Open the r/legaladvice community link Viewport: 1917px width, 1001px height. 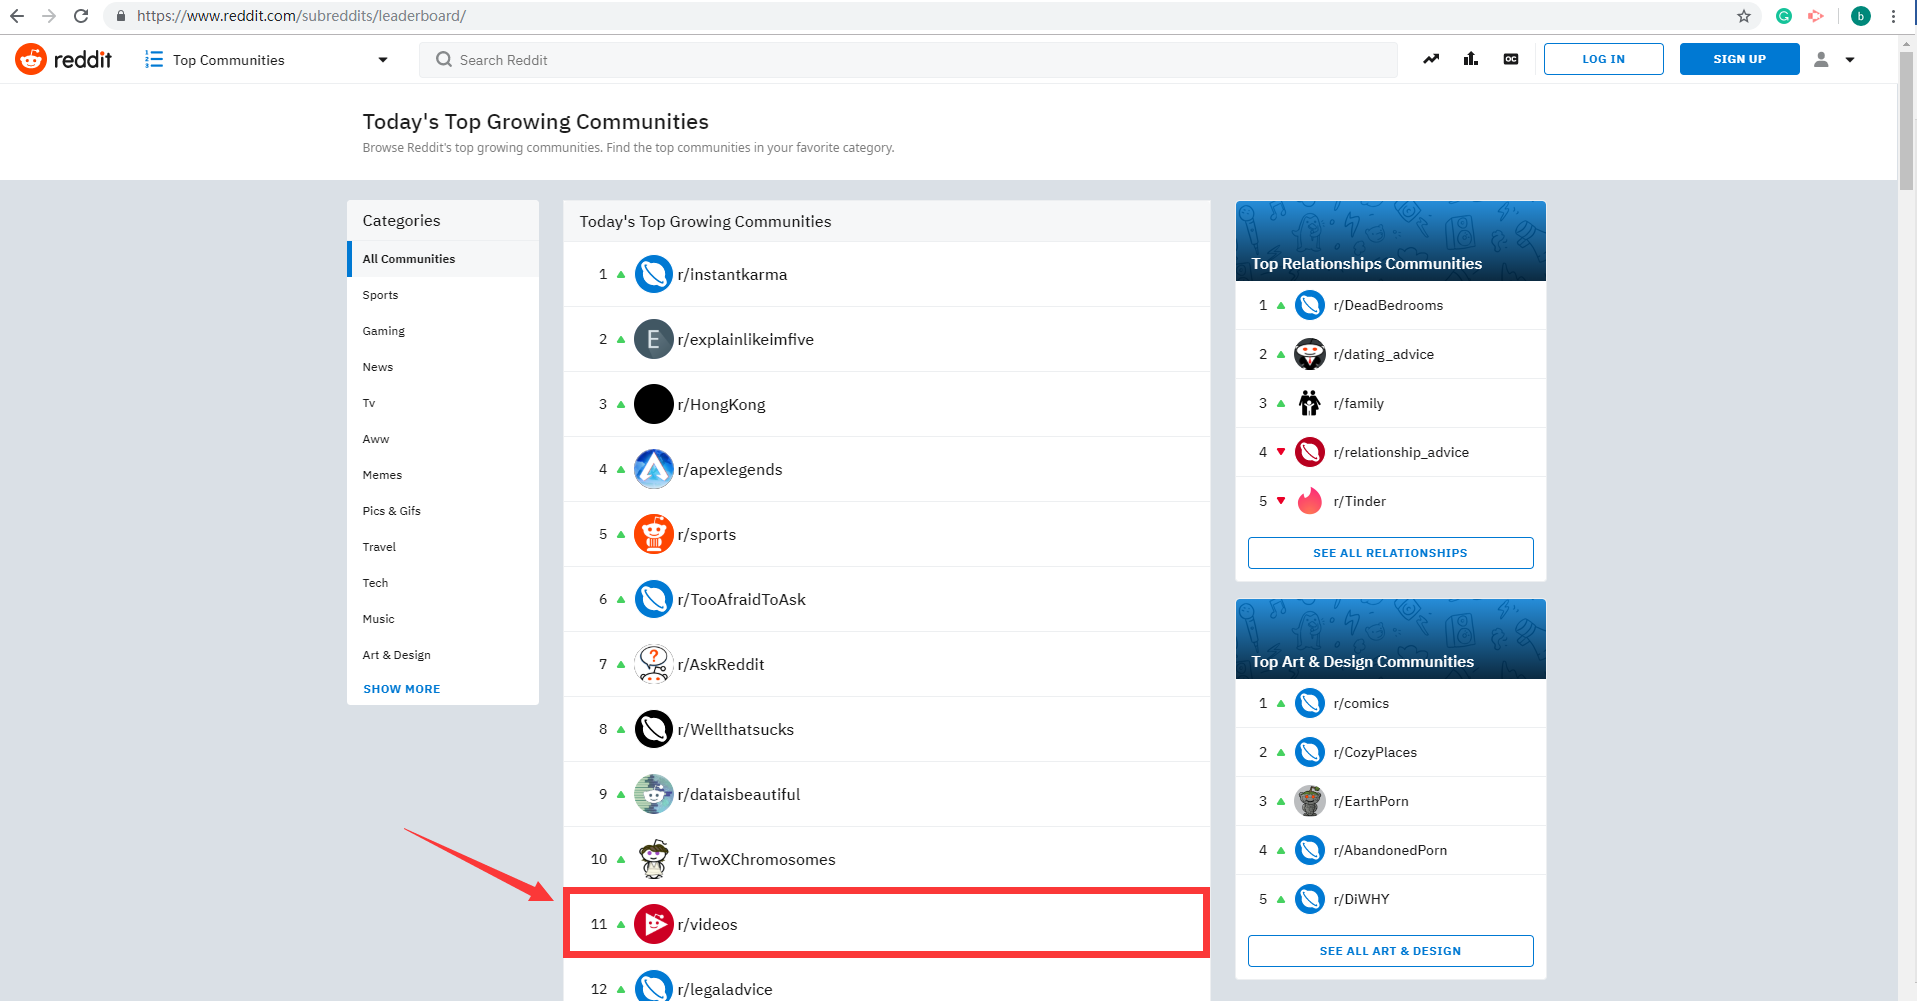click(725, 989)
